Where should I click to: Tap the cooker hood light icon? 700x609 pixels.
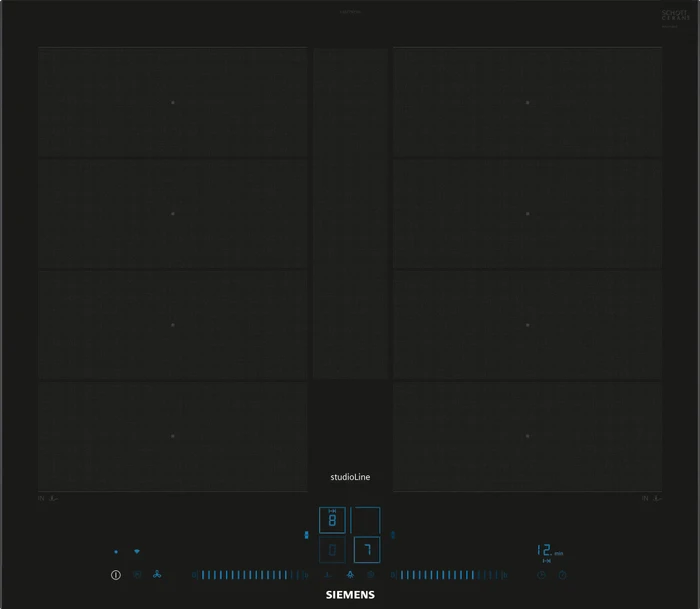pyautogui.click(x=350, y=575)
